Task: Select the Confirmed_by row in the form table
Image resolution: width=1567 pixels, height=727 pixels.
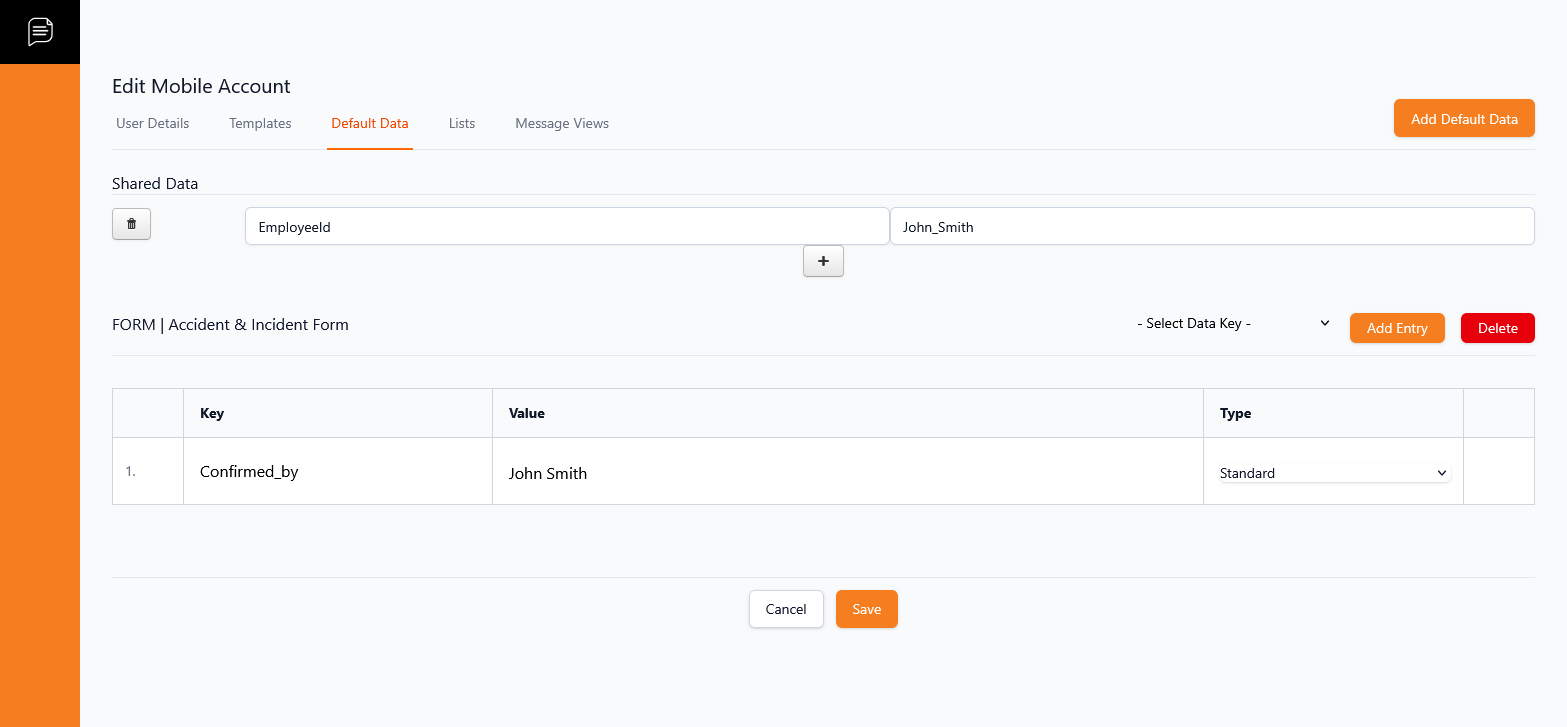Action: click(338, 472)
